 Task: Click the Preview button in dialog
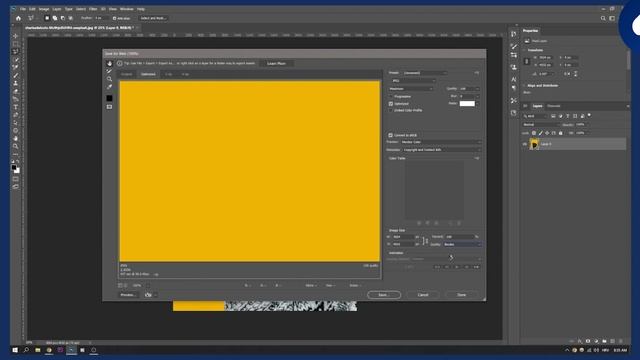[128, 295]
